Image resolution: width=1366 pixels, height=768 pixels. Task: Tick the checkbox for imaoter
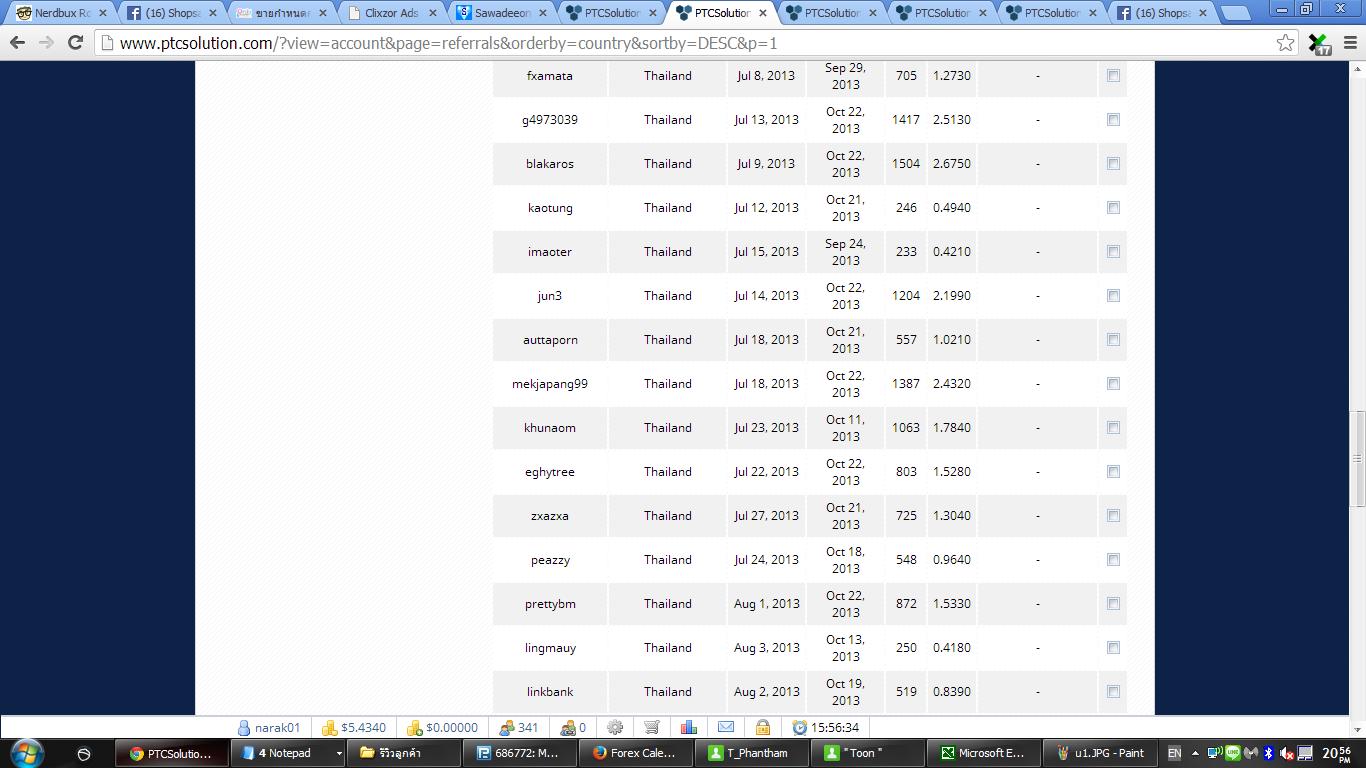click(x=1113, y=252)
